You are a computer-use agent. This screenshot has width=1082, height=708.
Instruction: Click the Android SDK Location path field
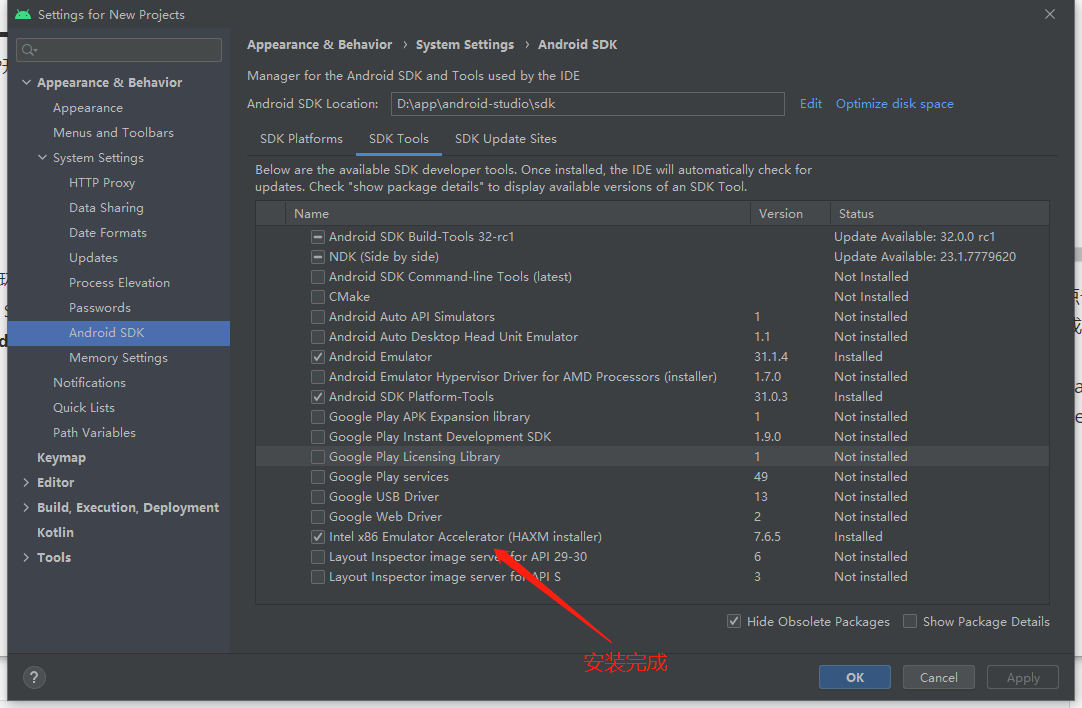(x=587, y=104)
